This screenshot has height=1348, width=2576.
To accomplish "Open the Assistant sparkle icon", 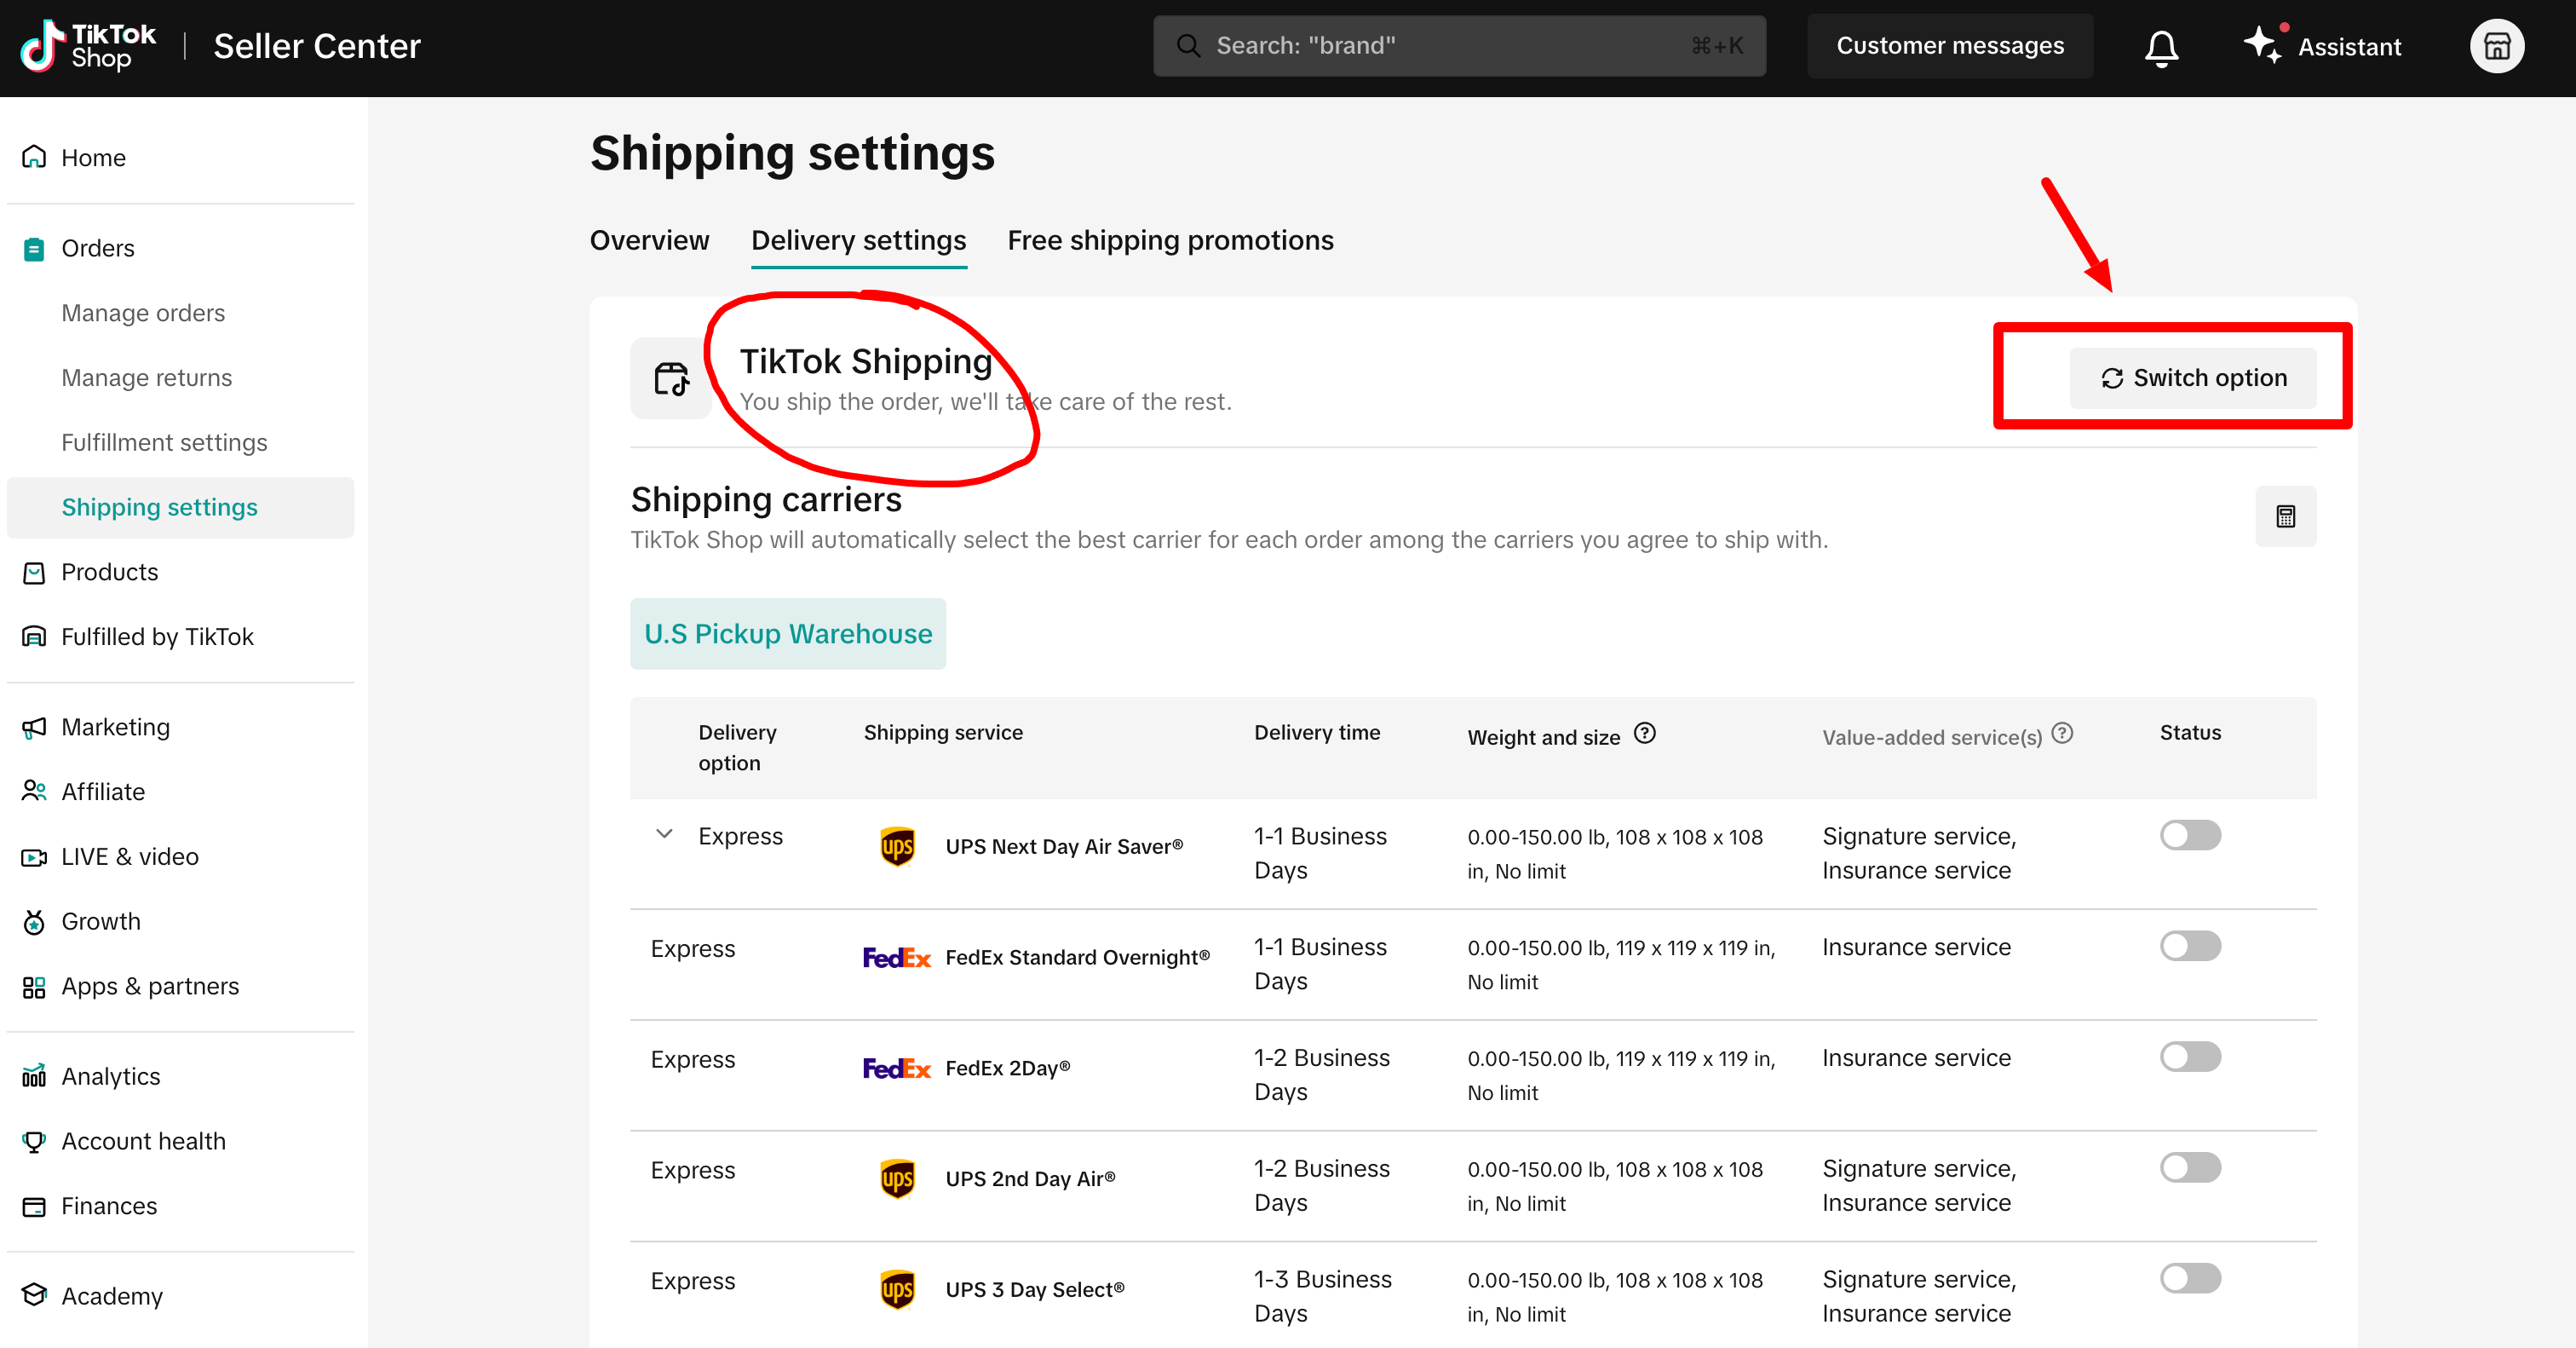I will tap(2264, 44).
